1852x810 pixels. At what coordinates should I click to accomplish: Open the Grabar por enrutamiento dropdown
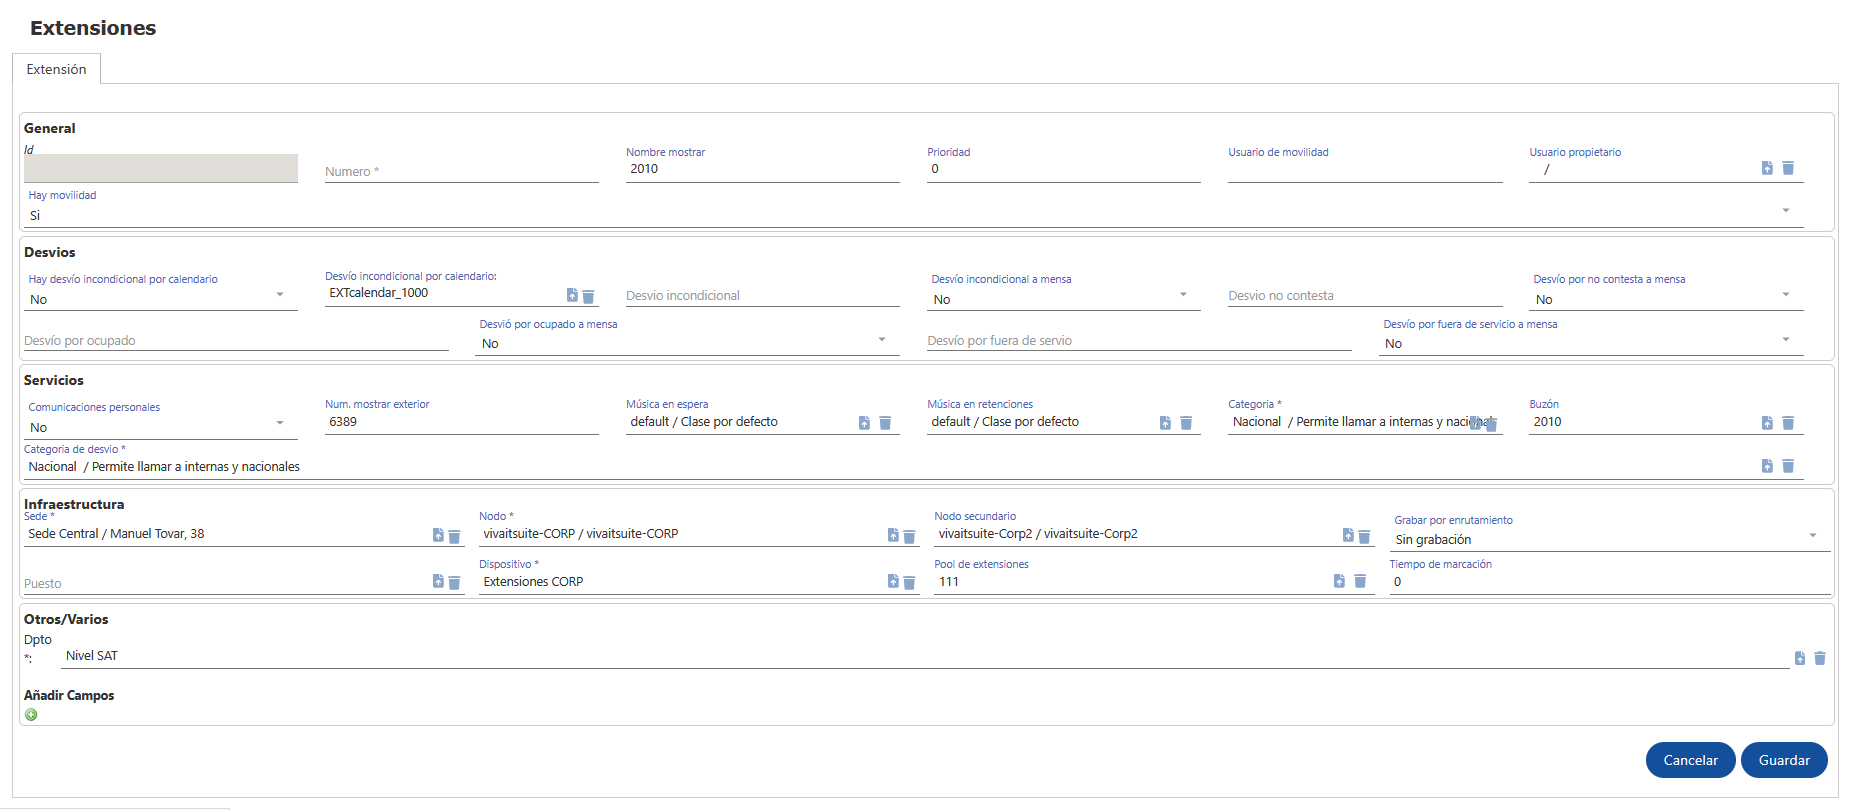point(1812,536)
